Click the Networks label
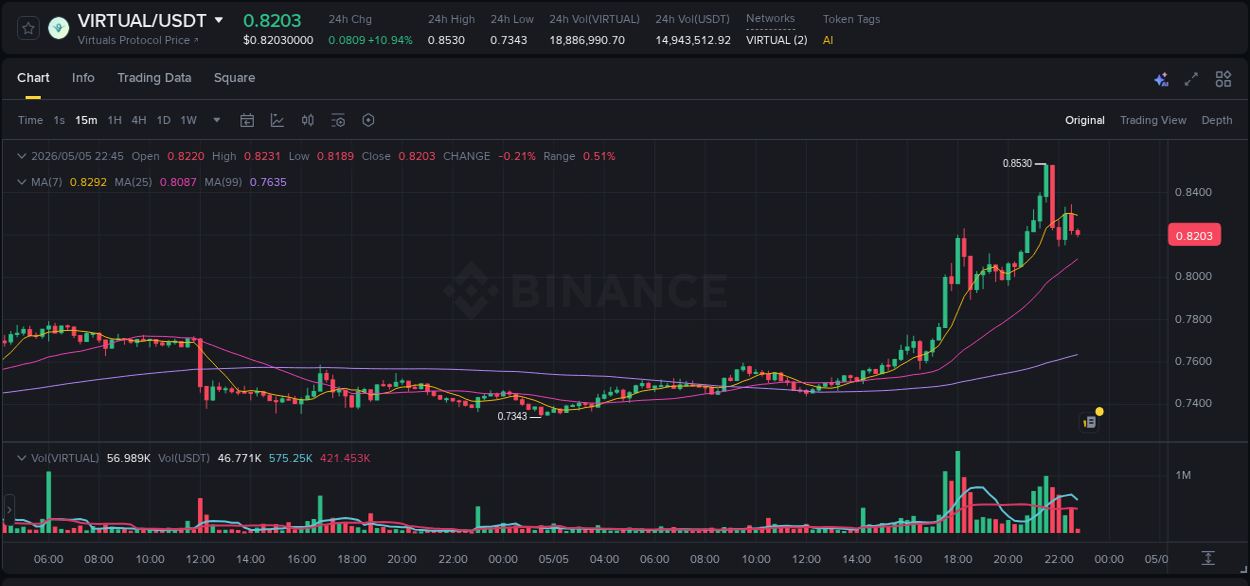 click(770, 19)
